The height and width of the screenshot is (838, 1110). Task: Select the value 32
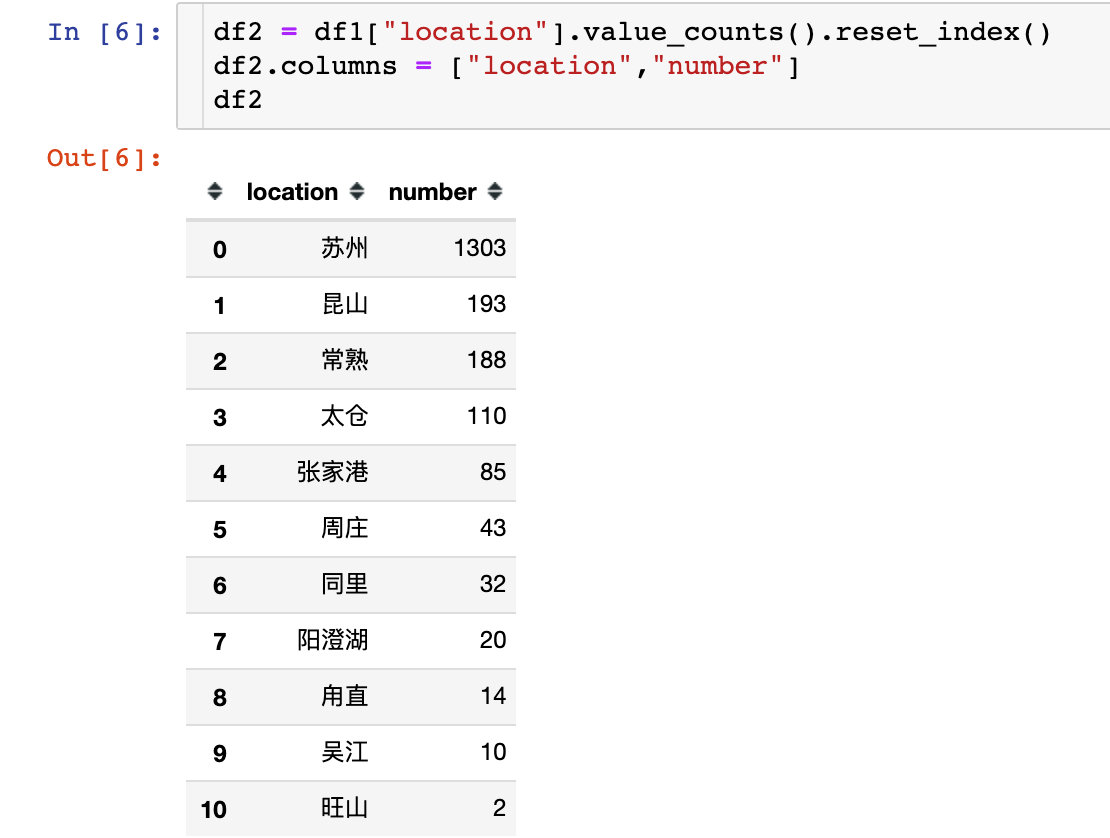(x=493, y=583)
